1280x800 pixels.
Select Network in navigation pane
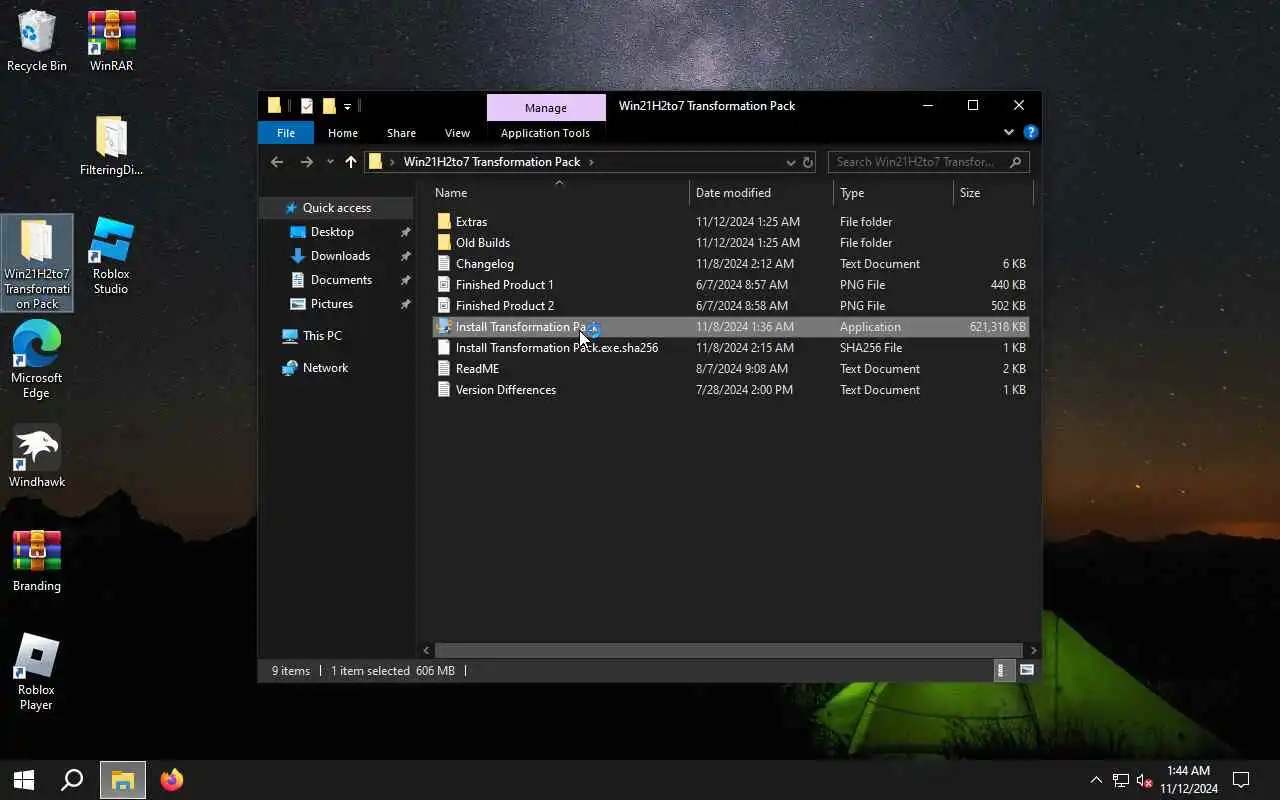pyautogui.click(x=325, y=368)
